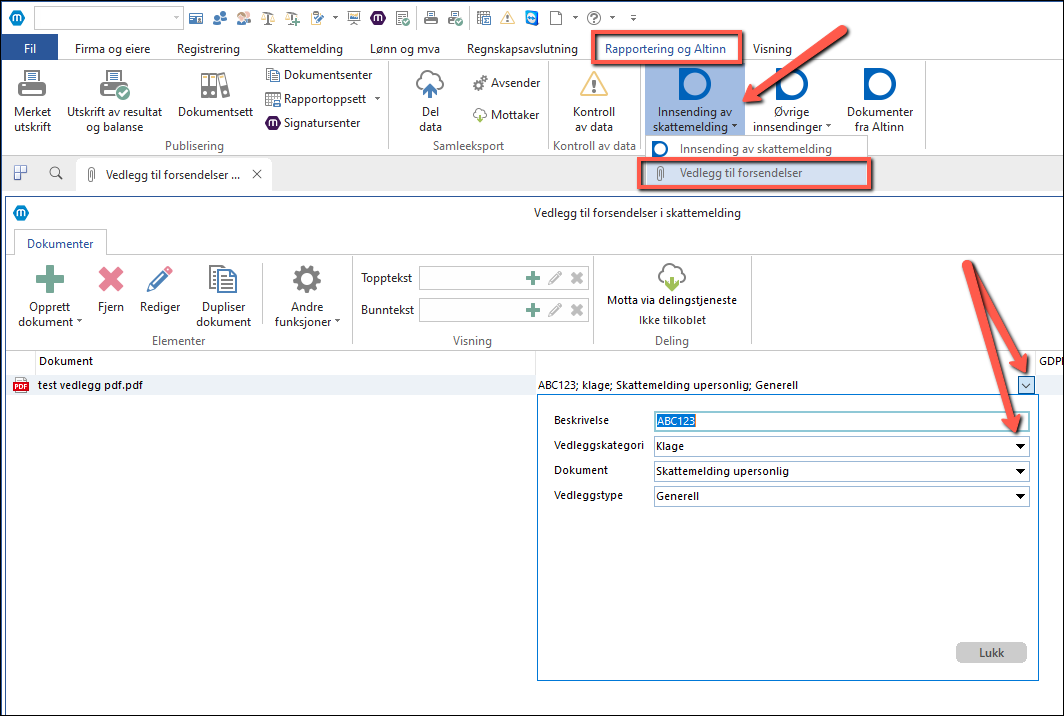Open the Dokument Skattemelding upersonlig dropdown

[x=1020, y=471]
